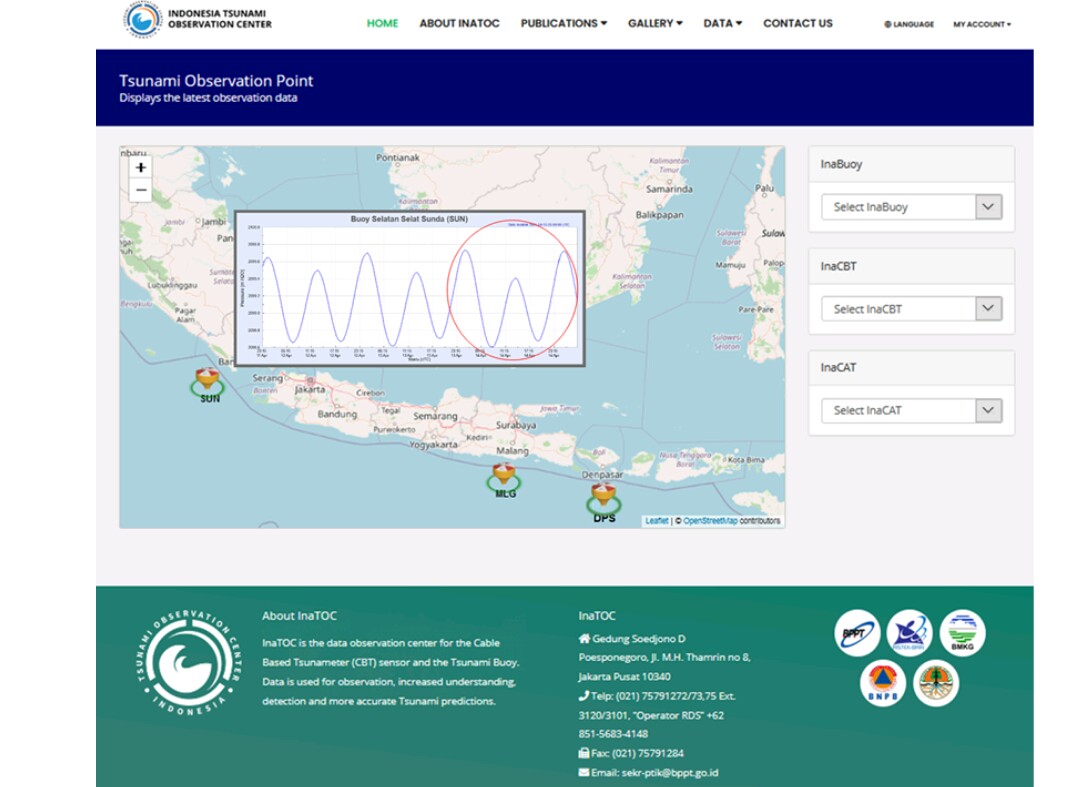Click the BPPT logo in footer
The width and height of the screenshot is (1080, 787).
pyautogui.click(x=857, y=633)
